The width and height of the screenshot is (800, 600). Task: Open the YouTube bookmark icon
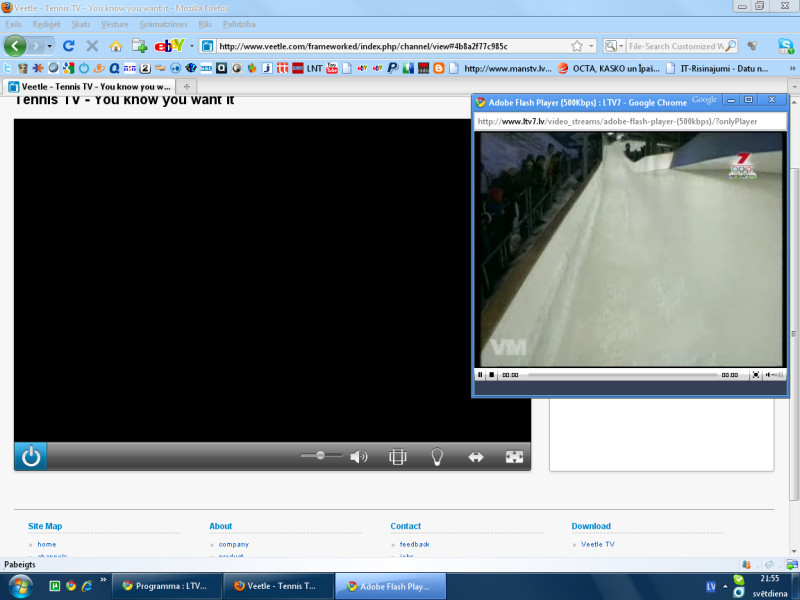coord(332,68)
